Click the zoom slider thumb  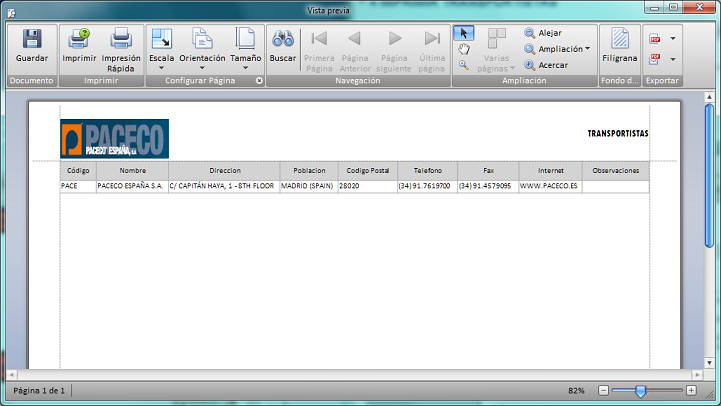click(x=640, y=391)
